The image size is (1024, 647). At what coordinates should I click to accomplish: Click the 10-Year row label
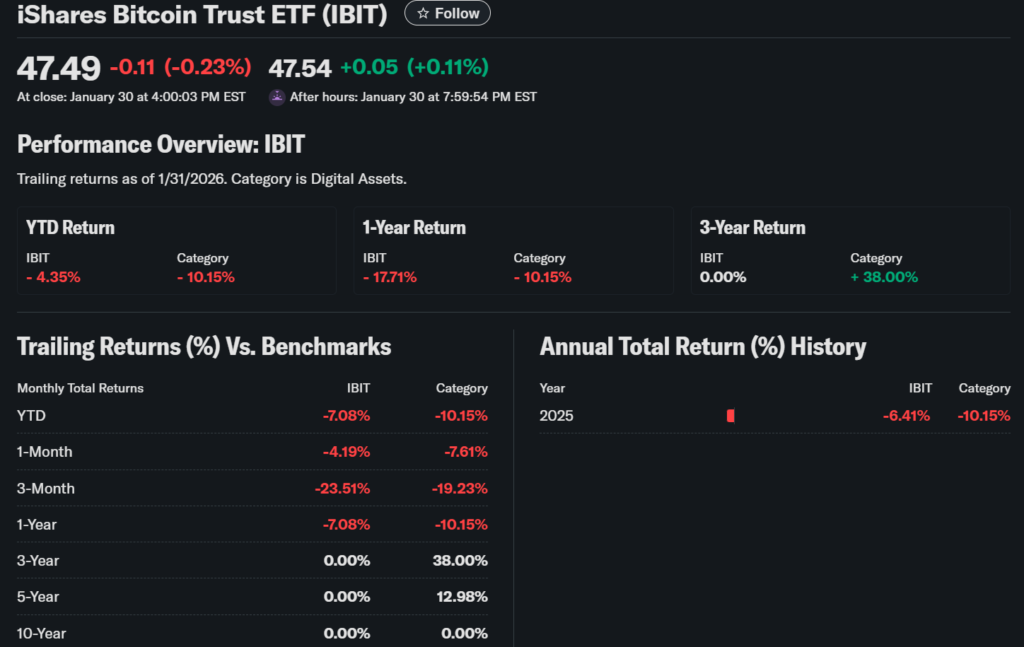(x=42, y=633)
